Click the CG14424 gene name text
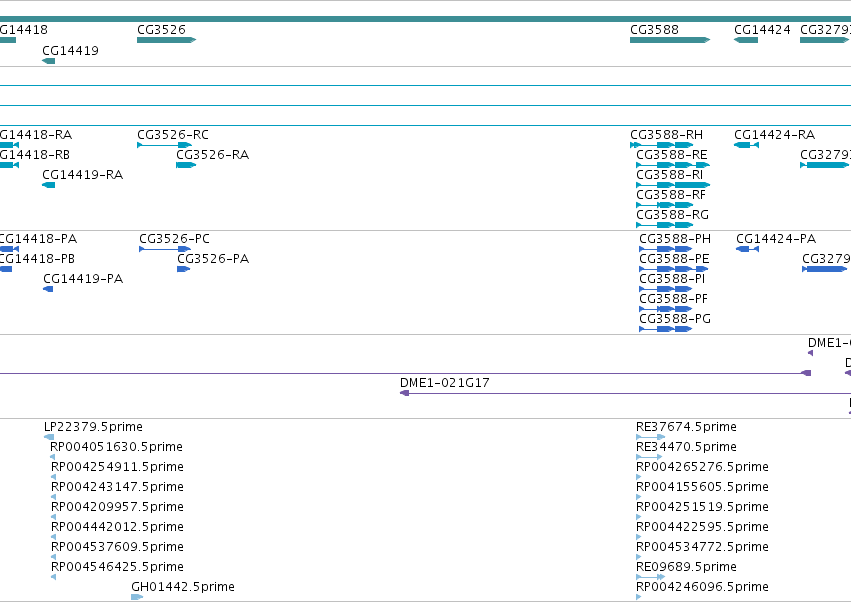Image resolution: width=851 pixels, height=602 pixels. 762,30
